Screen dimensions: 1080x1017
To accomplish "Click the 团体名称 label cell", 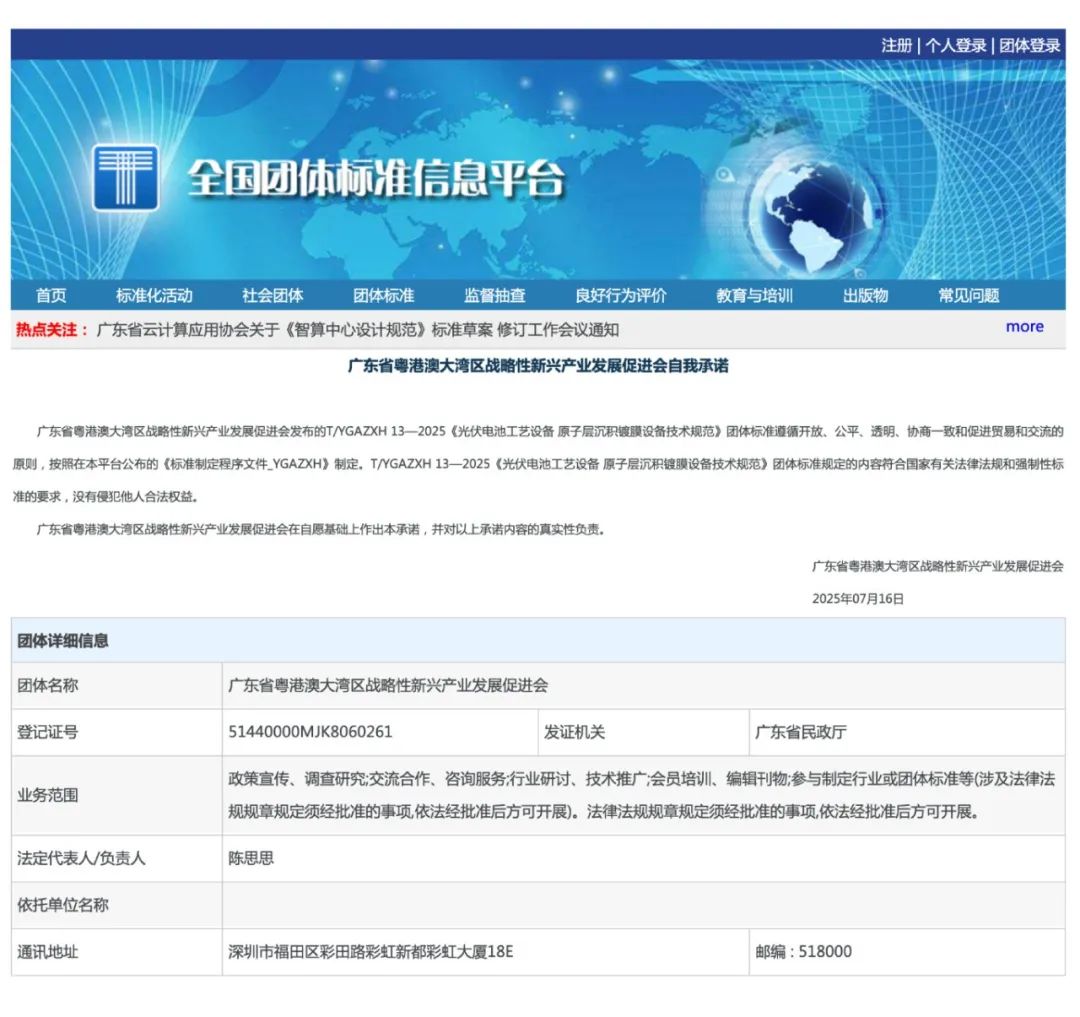I will point(116,686).
